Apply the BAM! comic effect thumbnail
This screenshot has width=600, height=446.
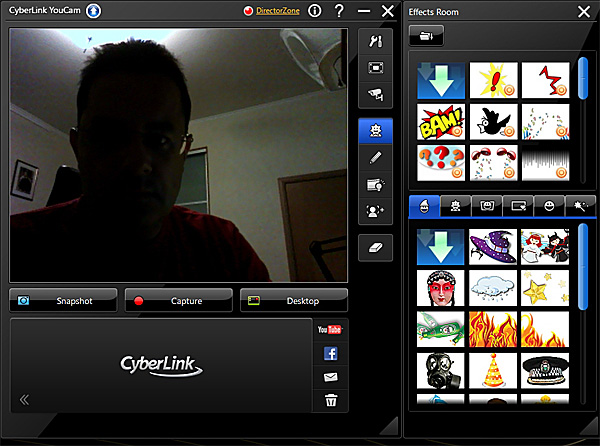(441, 124)
